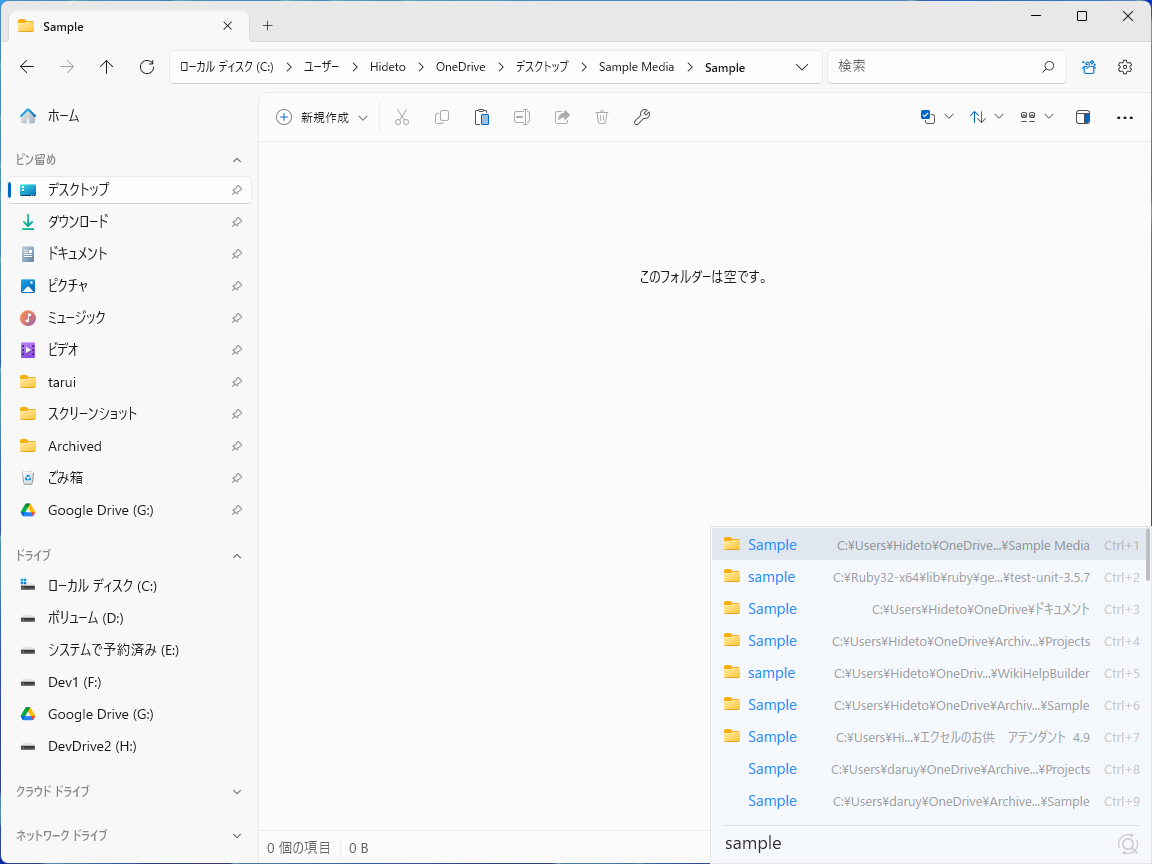The image size is (1152, 864).
Task: Open DevDrive2 (H:) drive
Action: pyautogui.click(x=129, y=746)
